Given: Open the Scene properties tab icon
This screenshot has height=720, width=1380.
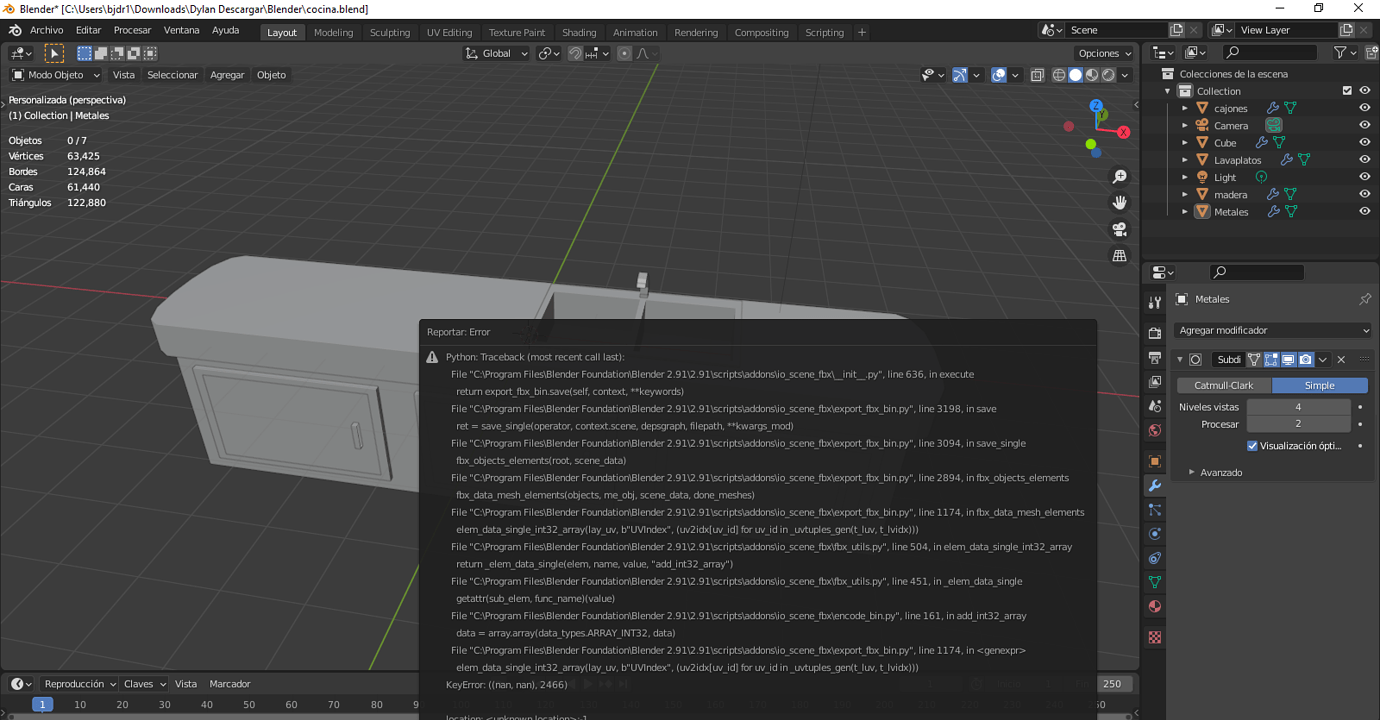Looking at the screenshot, I should (x=1155, y=406).
